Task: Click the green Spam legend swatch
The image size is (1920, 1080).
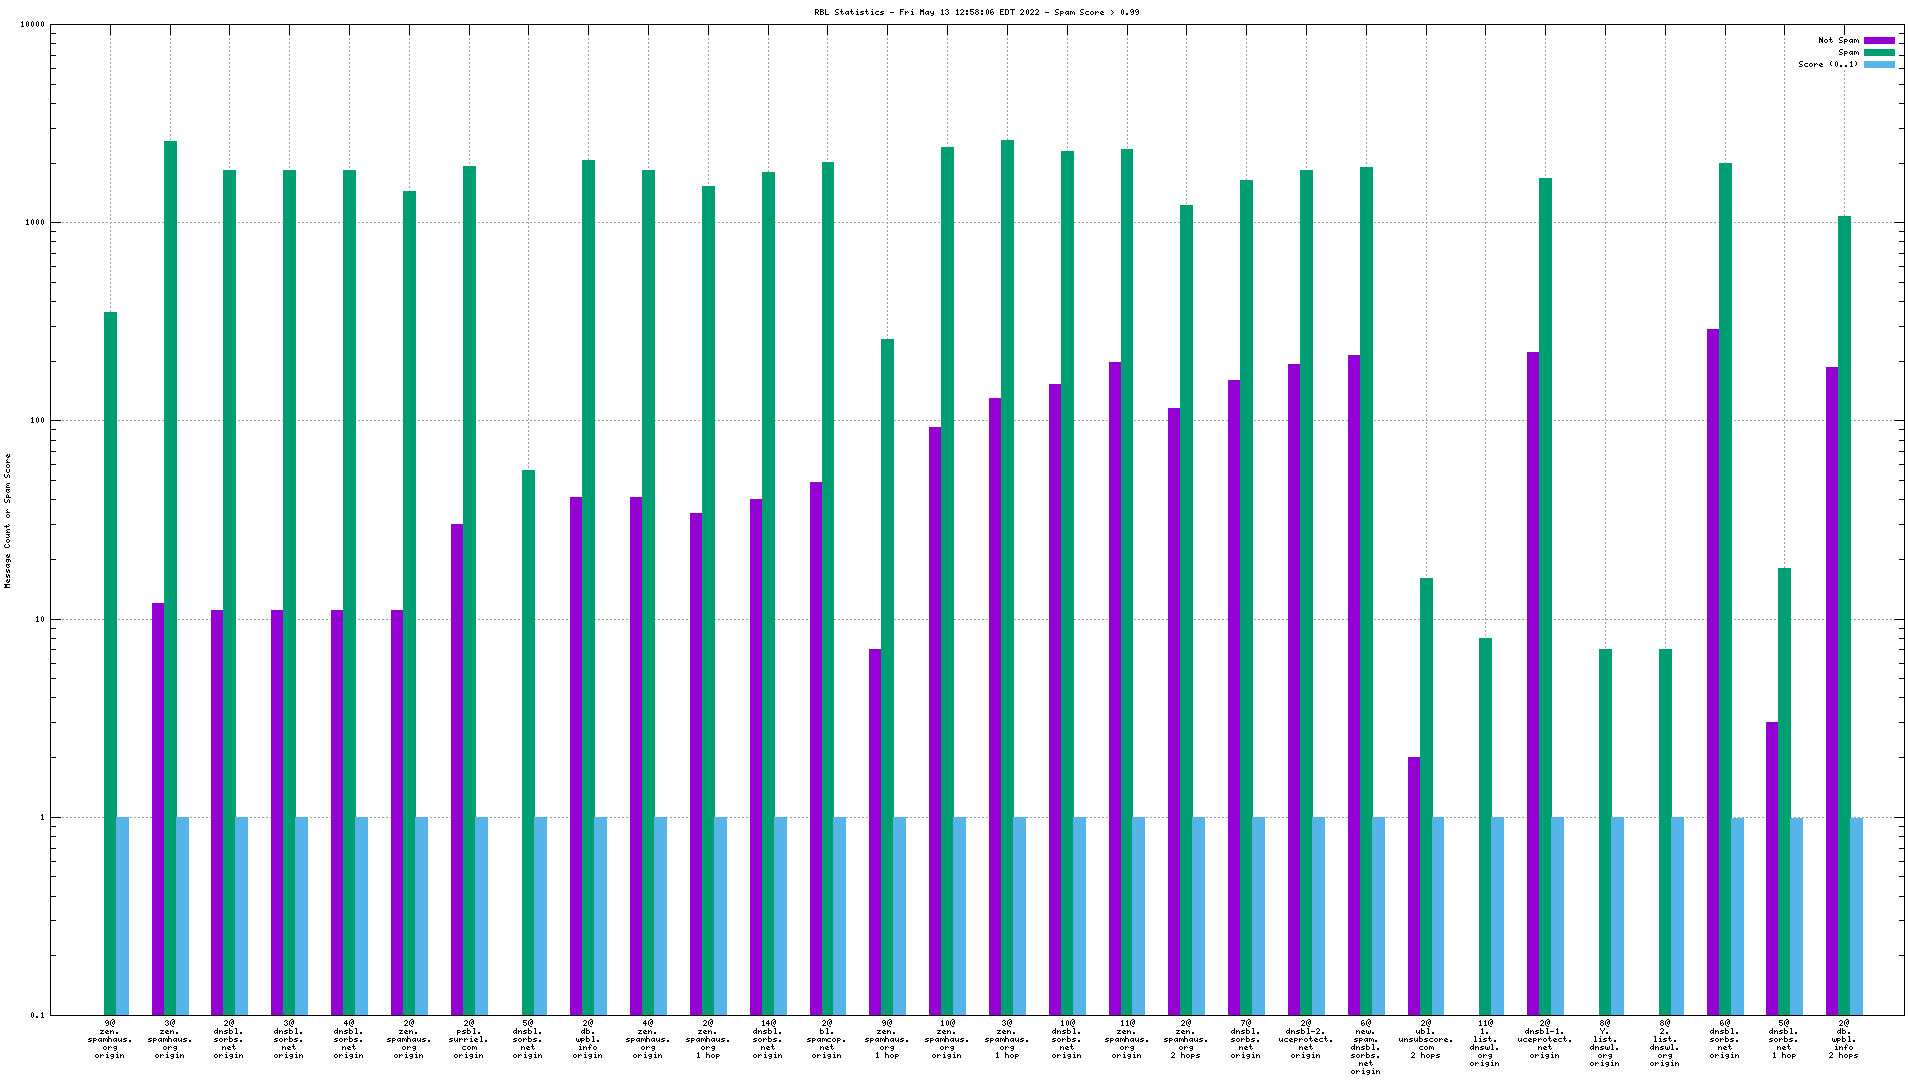Action: [x=1879, y=53]
